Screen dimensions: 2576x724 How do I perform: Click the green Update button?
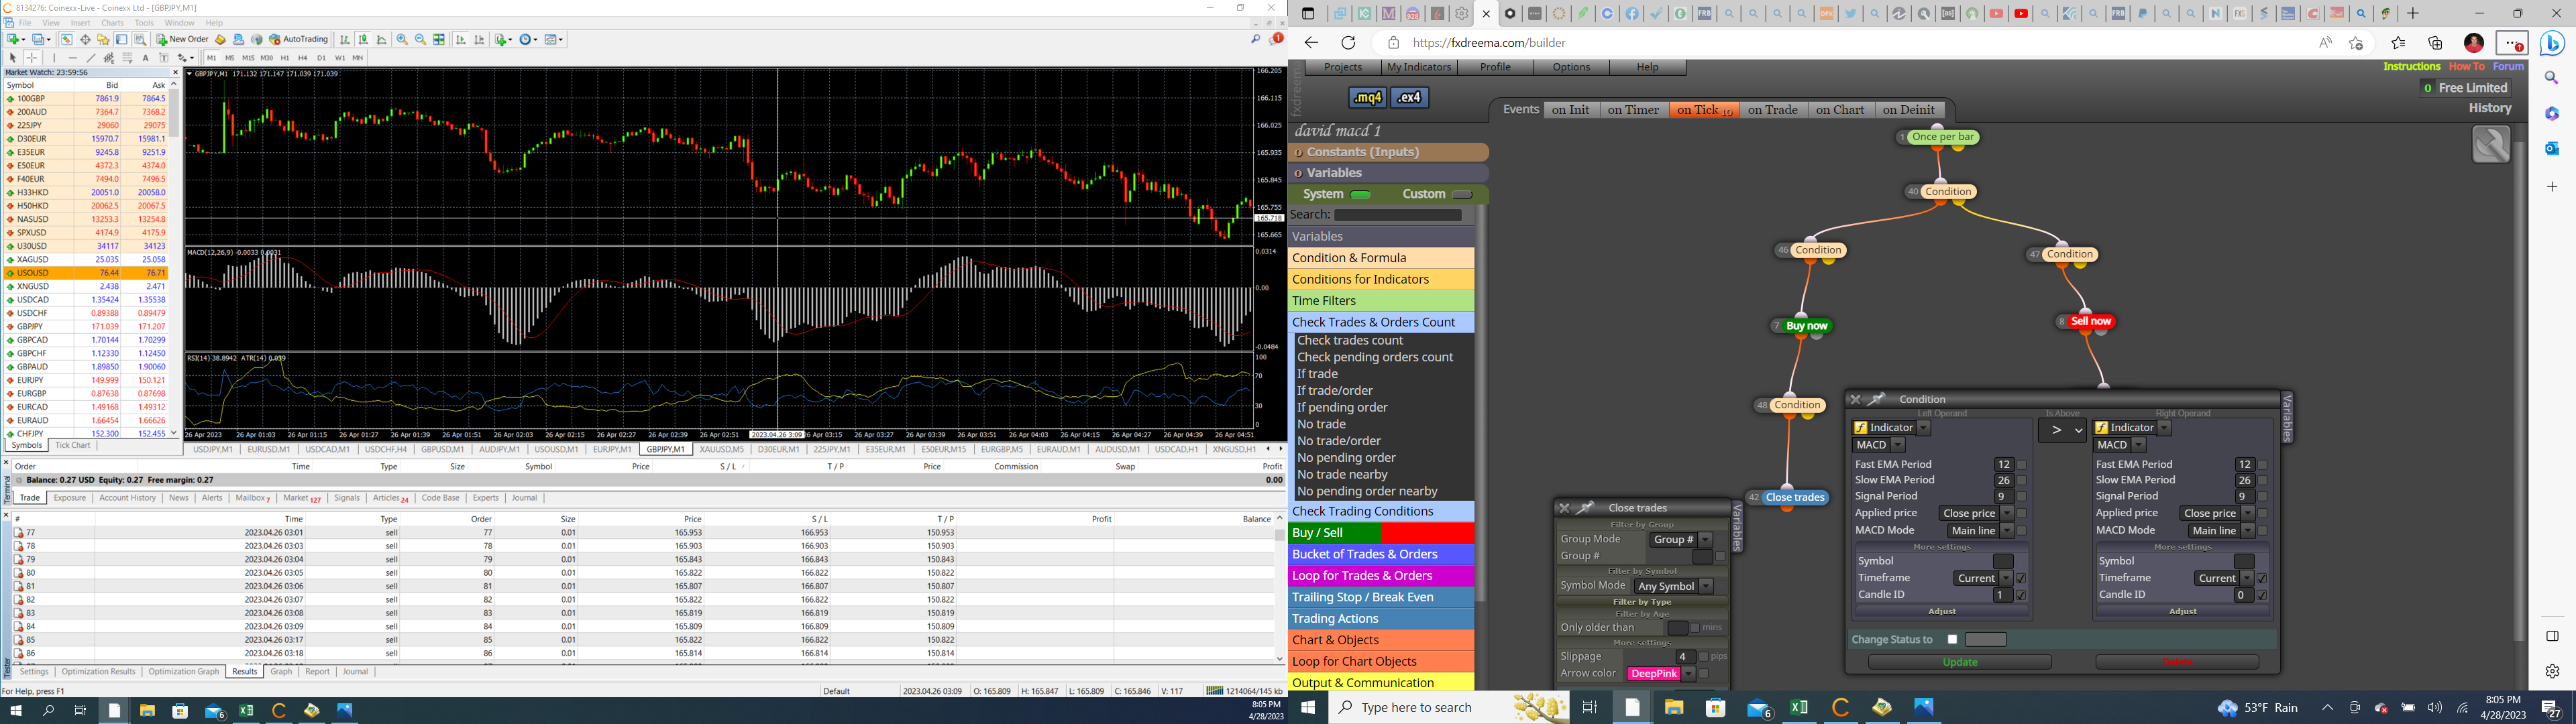click(1960, 662)
